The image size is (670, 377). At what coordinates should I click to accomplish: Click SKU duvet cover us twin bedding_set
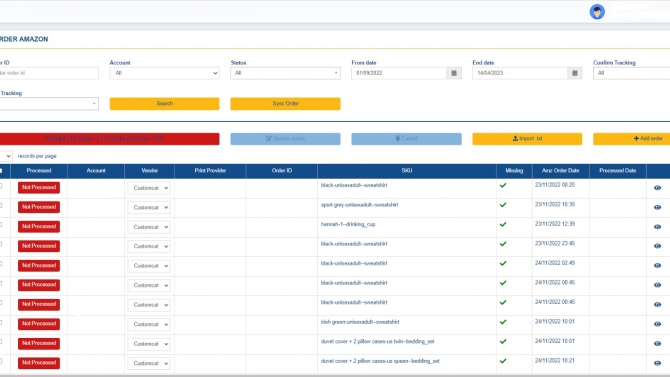click(377, 342)
